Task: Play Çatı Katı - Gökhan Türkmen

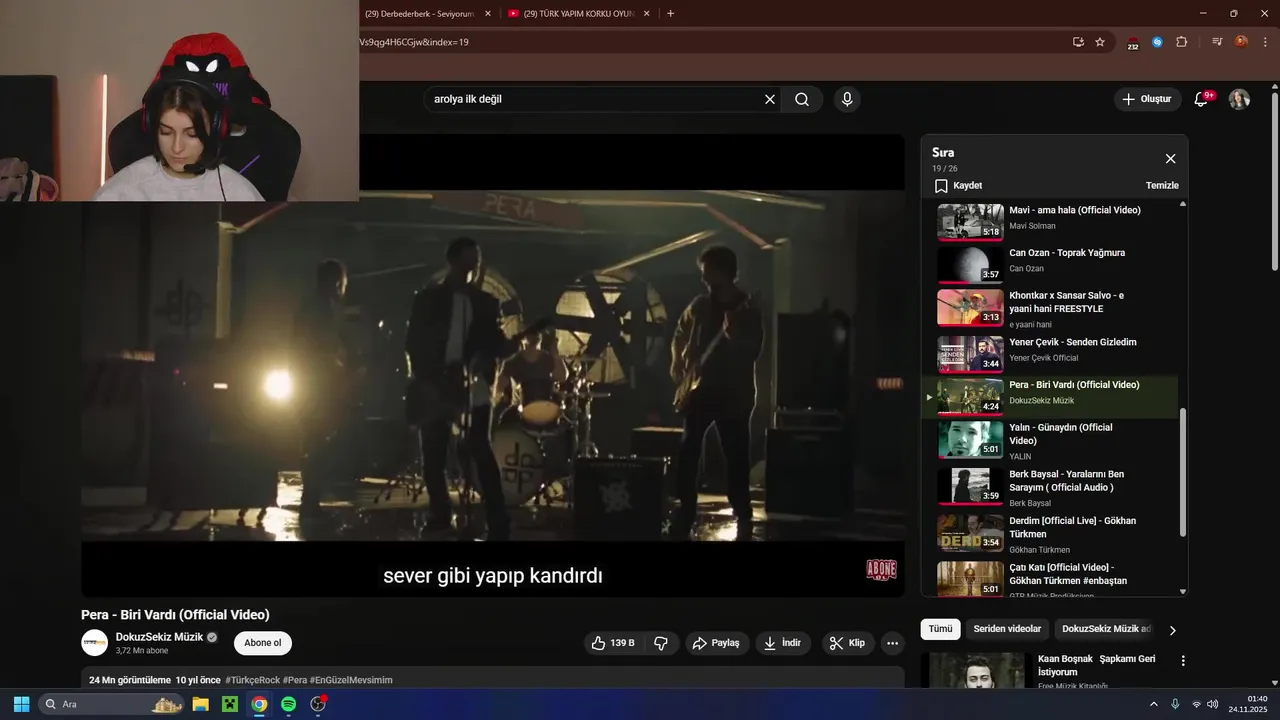Action: click(1050, 579)
